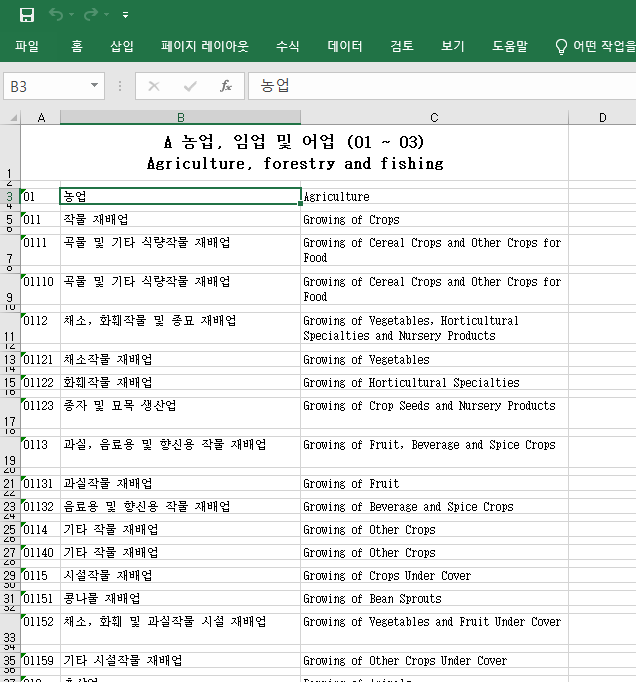Switch to the 페이지 레이아웃 tab
Image resolution: width=636 pixels, height=682 pixels.
(x=205, y=46)
